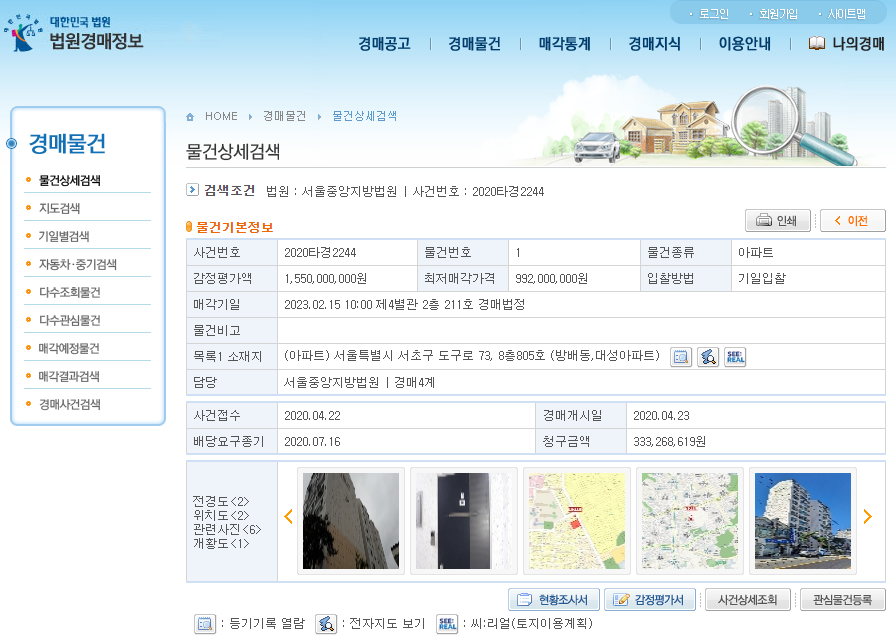This screenshot has height=641, width=896.
Task: Select 자동차·중기검색 in the sidebar
Action: 78,265
